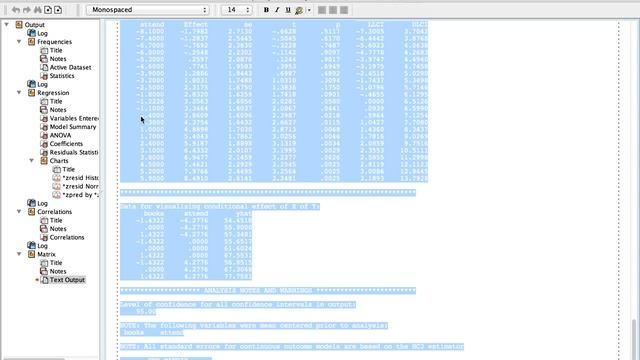This screenshot has height=360, width=640.
Task: Collapse the Charts node
Action: 32,161
